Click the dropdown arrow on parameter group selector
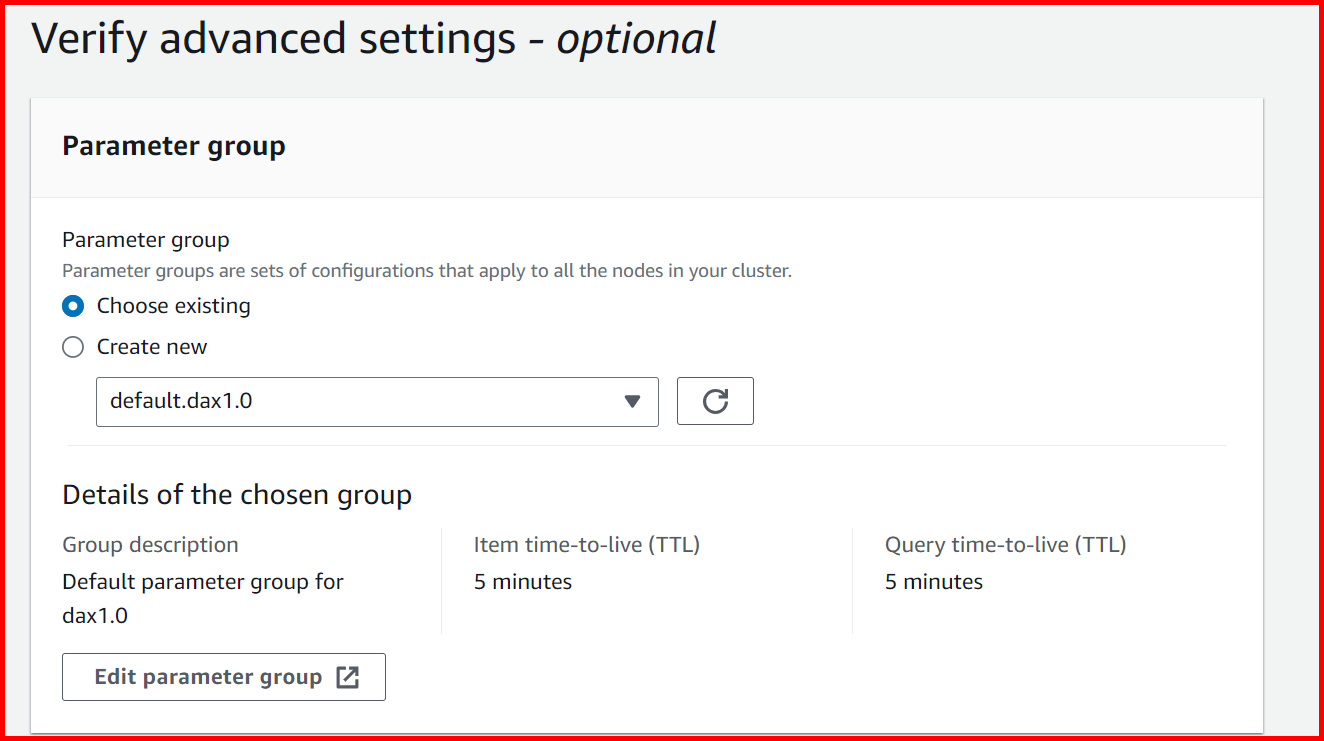Screen dimensions: 1324x741 pyautogui.click(x=632, y=401)
